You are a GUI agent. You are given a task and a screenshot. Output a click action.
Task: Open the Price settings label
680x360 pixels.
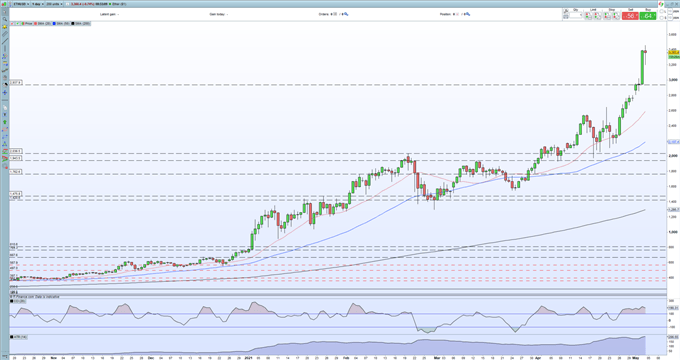point(29,23)
